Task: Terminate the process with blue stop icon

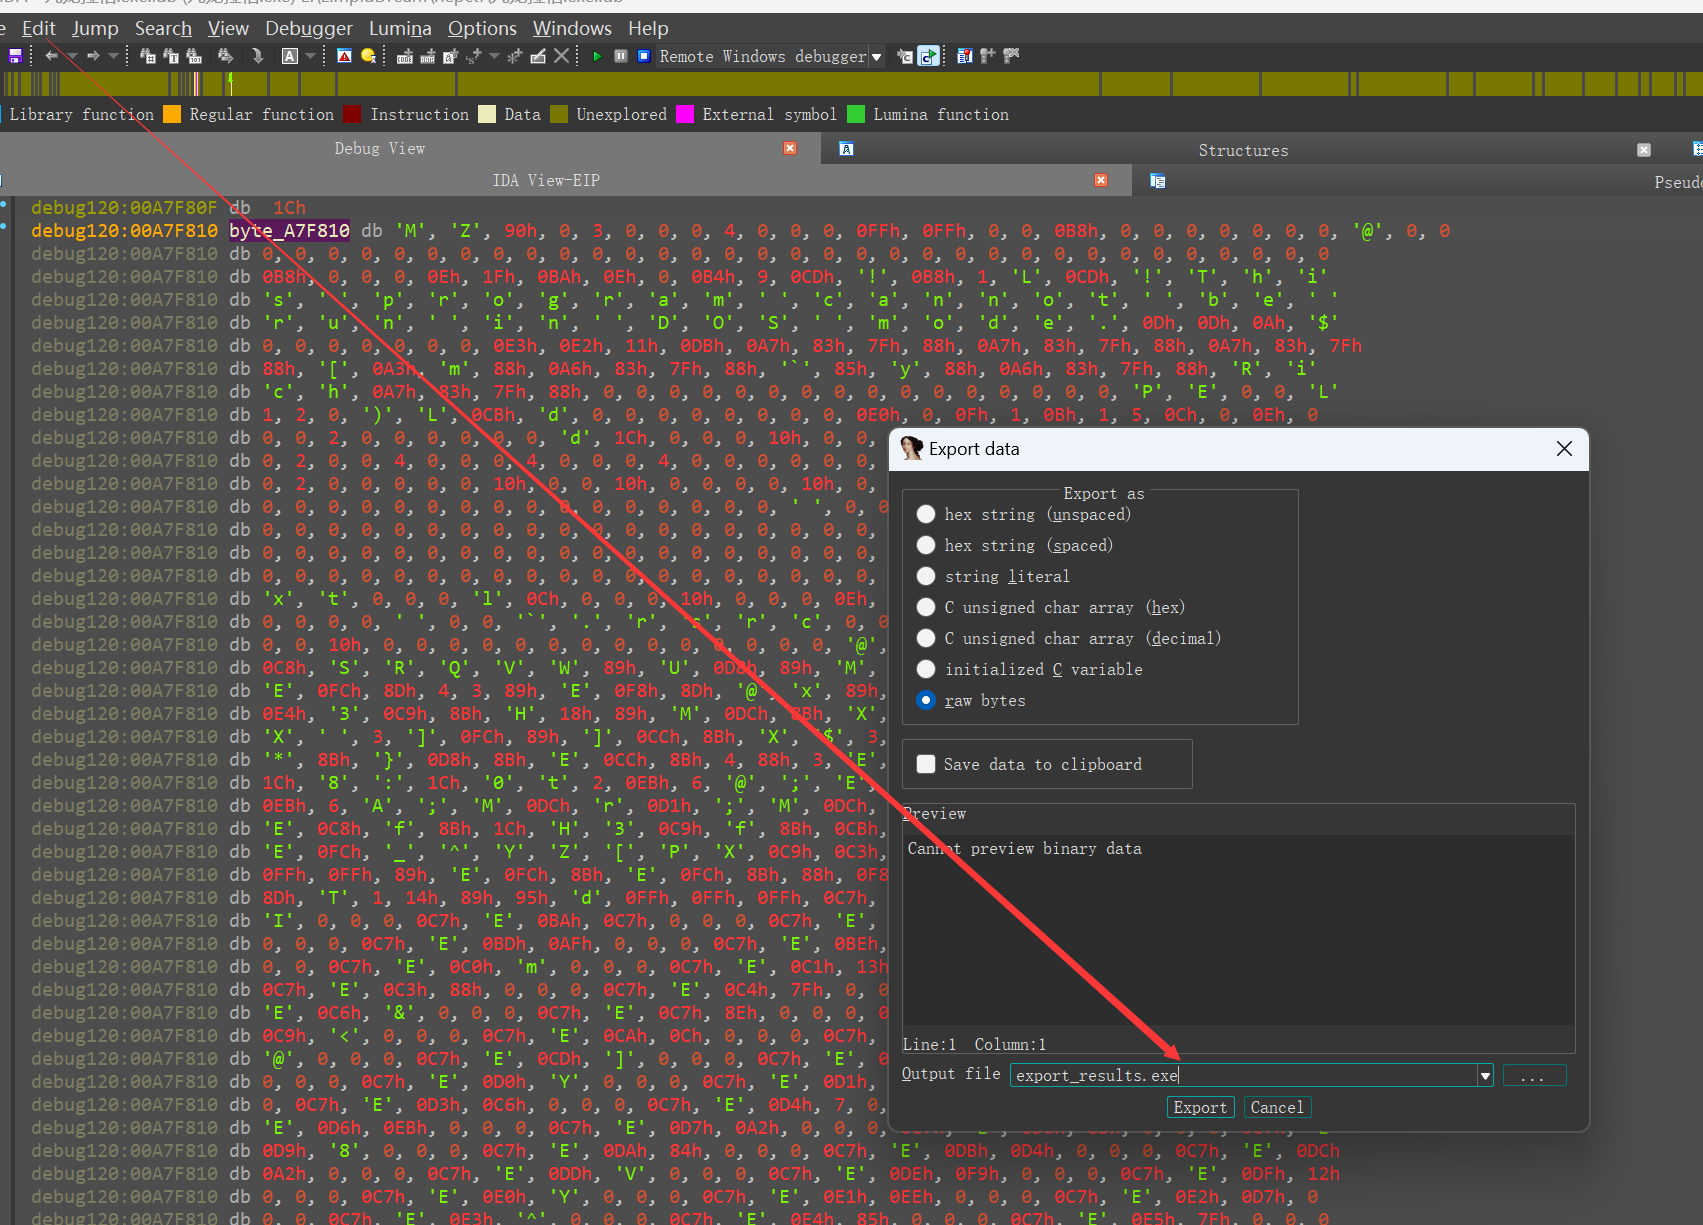Action: (x=644, y=56)
